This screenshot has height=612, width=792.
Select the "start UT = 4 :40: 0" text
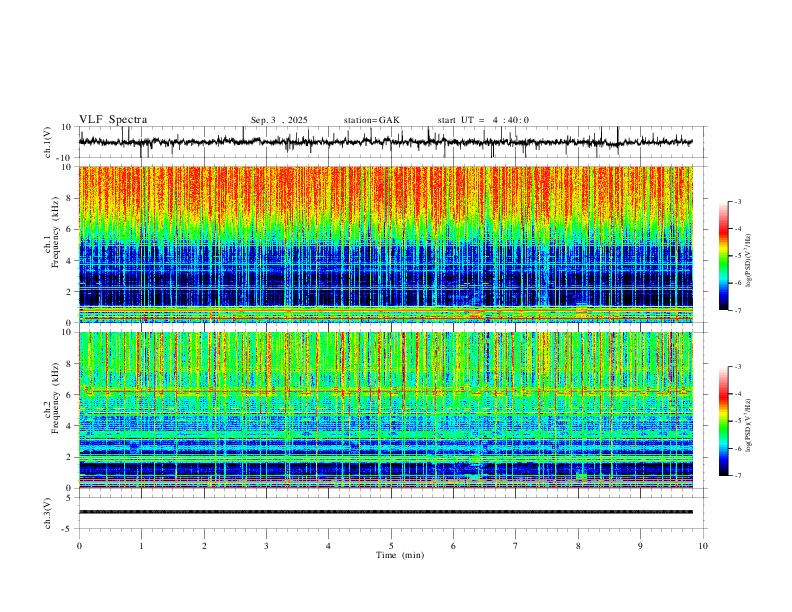pos(483,120)
